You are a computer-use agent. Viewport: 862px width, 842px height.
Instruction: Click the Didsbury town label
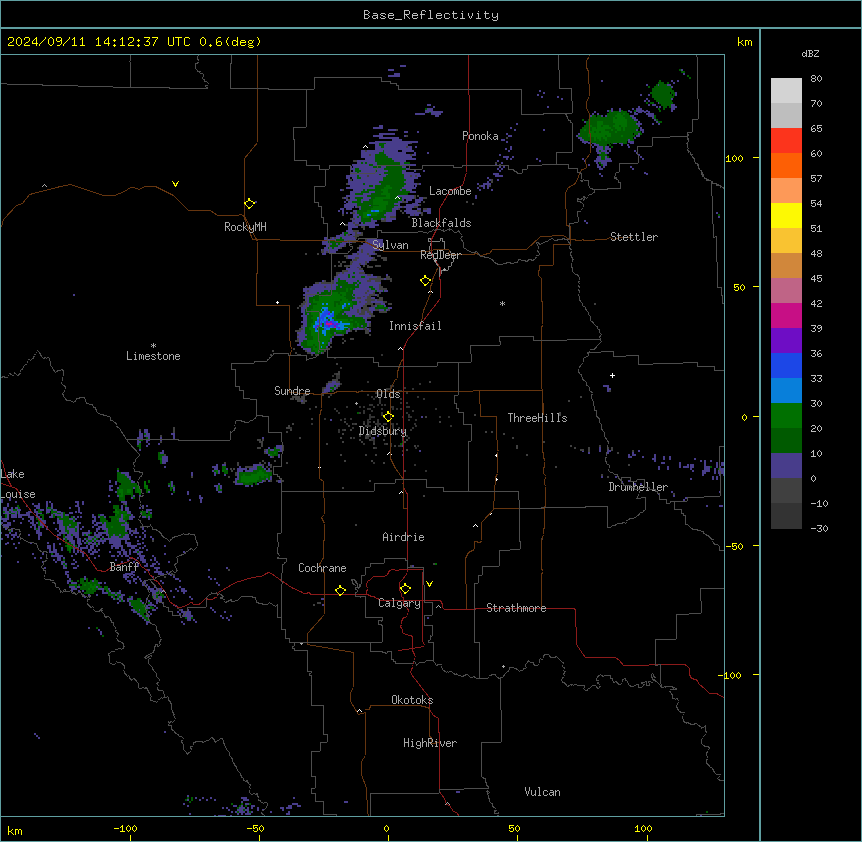[x=383, y=431]
